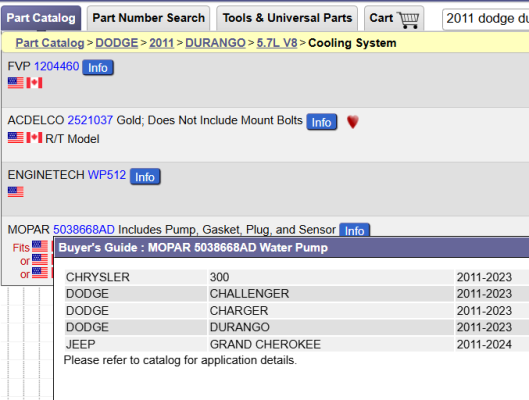Click Cooling System breadcrumb text

[352, 43]
